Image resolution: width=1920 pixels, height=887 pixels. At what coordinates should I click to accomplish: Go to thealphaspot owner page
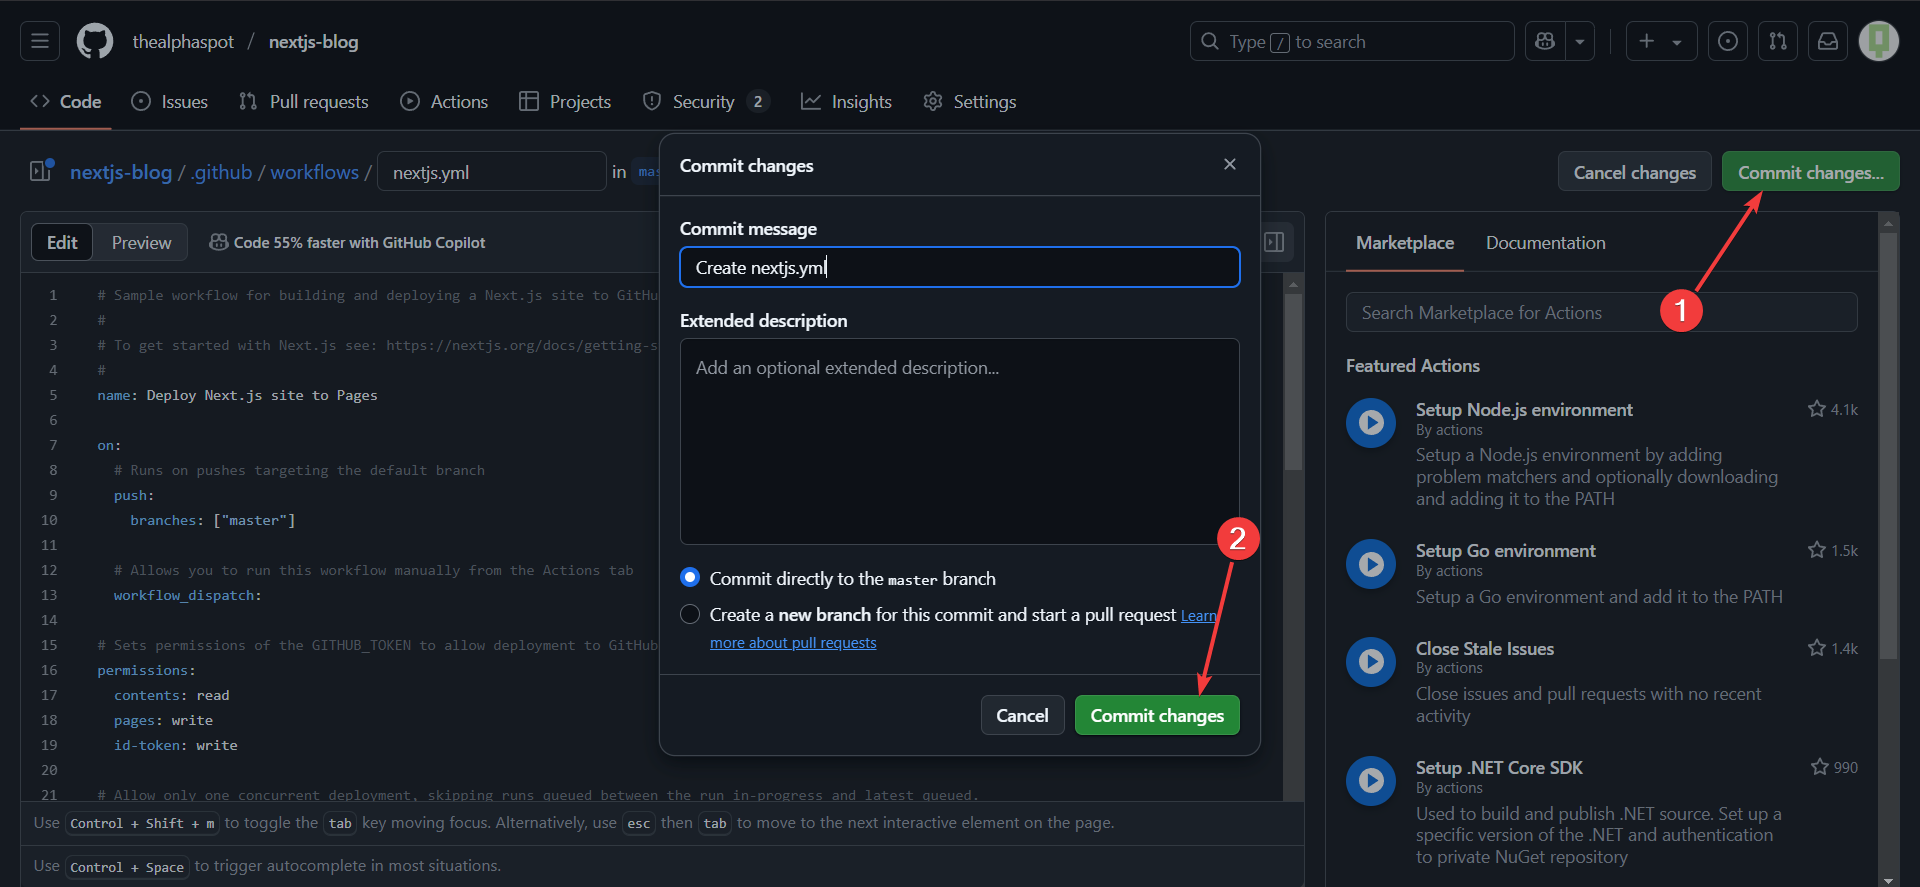(x=183, y=41)
